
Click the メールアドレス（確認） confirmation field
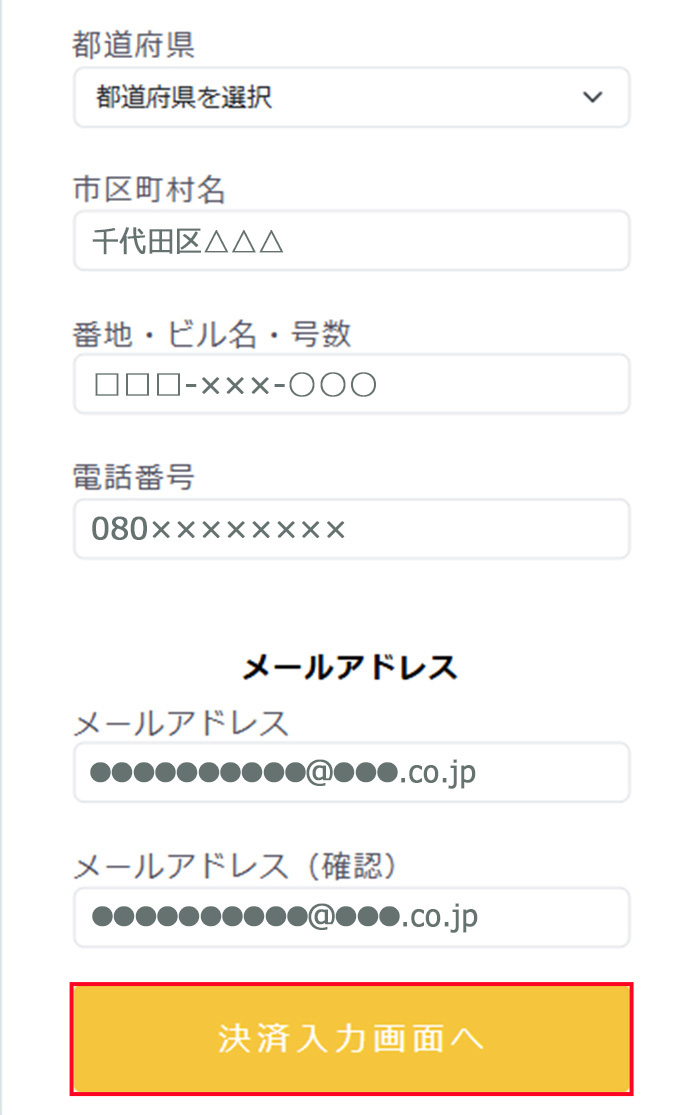point(350,917)
